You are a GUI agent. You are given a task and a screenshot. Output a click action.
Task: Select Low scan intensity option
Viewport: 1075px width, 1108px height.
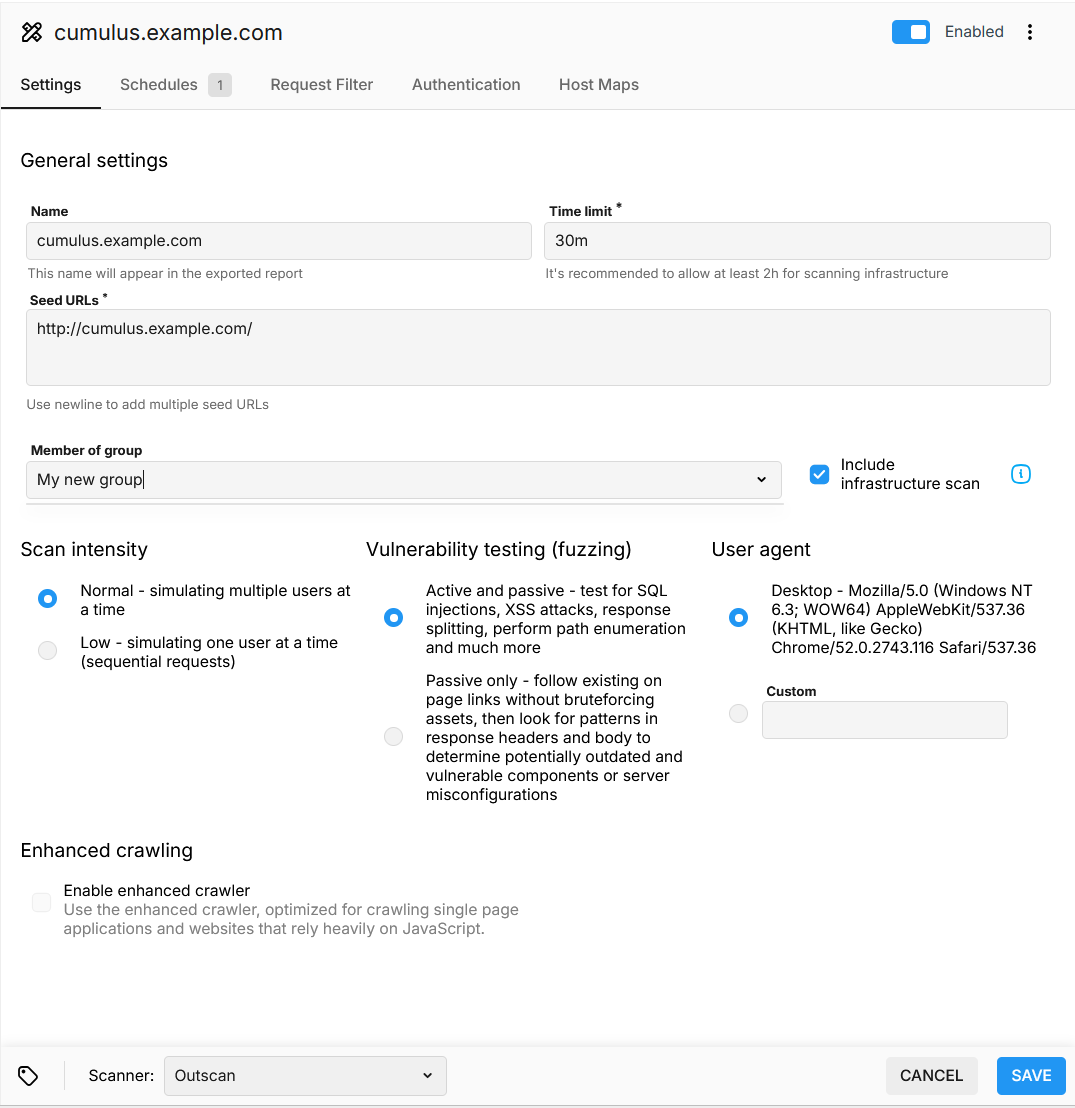pyautogui.click(x=47, y=651)
